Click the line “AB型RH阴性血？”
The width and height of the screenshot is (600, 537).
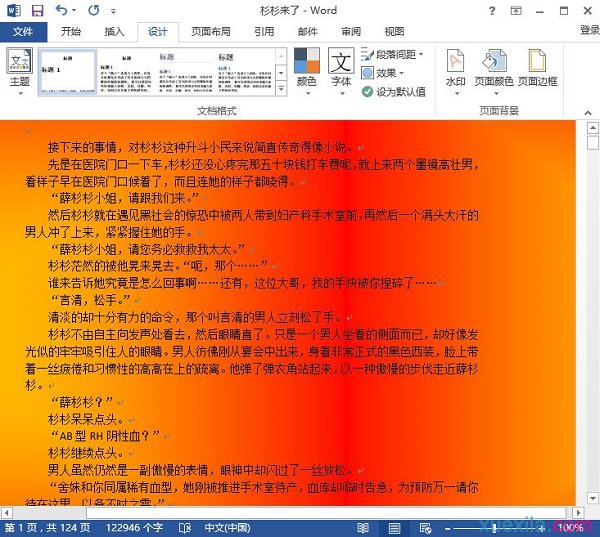(104, 436)
